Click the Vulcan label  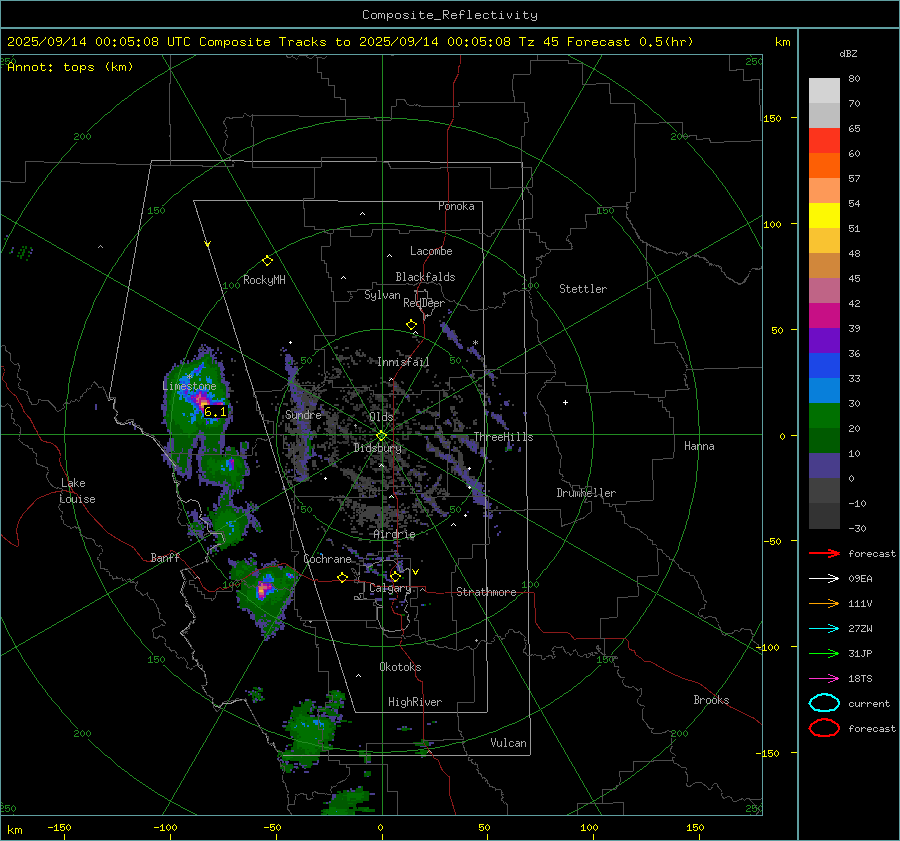(508, 743)
